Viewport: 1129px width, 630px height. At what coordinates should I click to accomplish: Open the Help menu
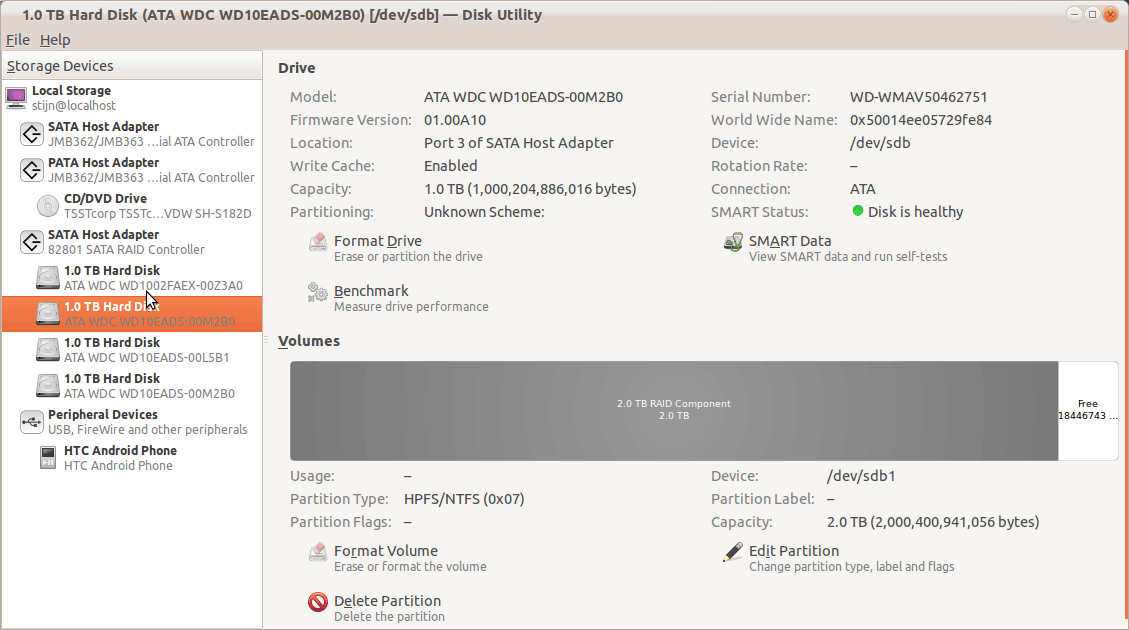[55, 40]
